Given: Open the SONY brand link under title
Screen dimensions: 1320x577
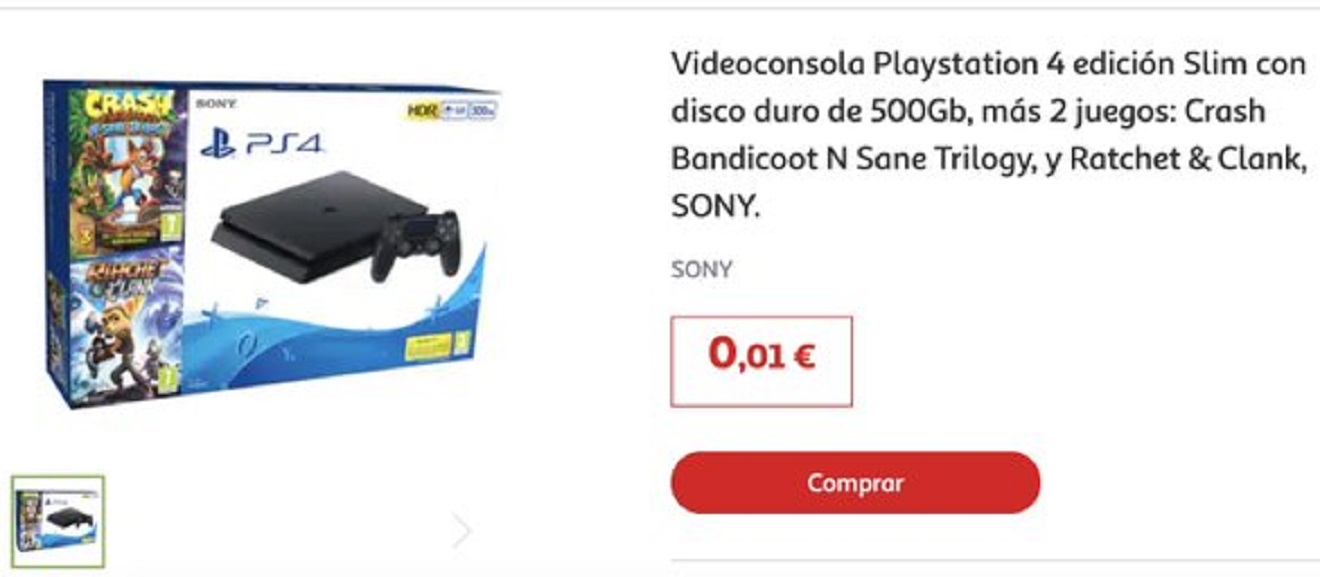Looking at the screenshot, I should pos(701,269).
